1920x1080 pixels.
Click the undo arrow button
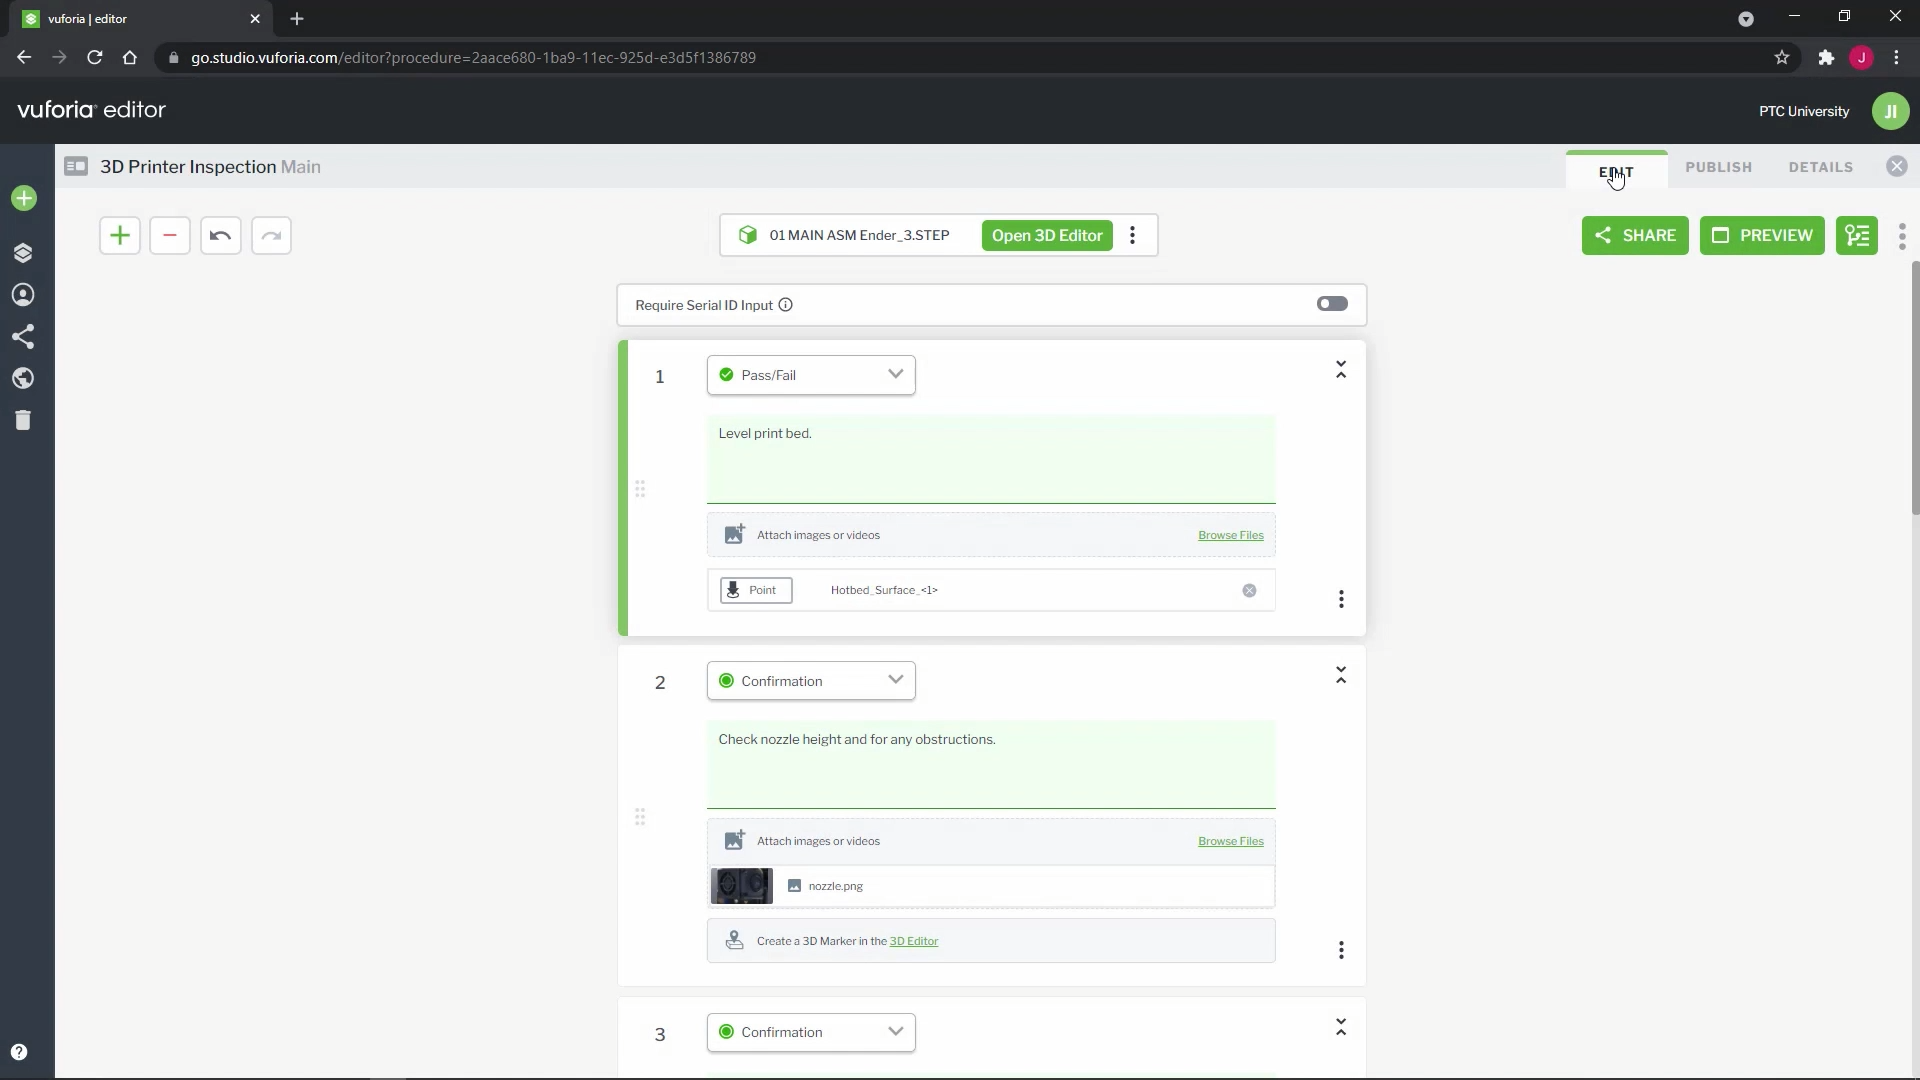coord(220,236)
